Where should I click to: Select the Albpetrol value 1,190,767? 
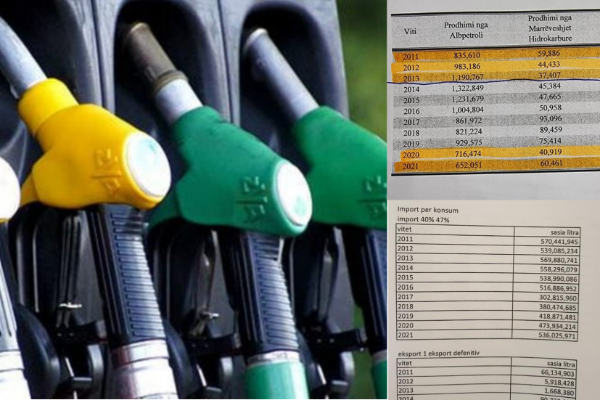467,77
